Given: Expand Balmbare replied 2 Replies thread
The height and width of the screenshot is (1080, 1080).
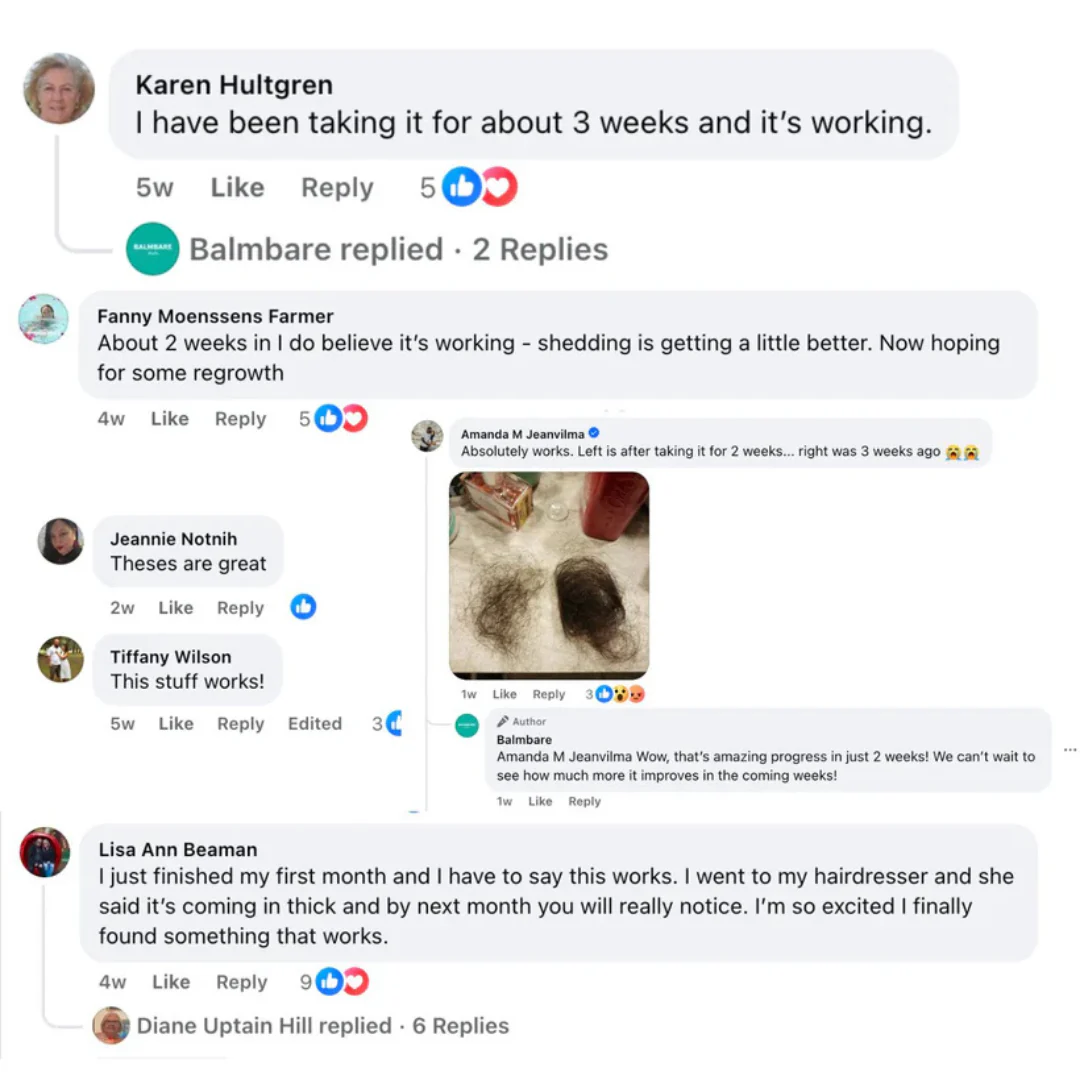Looking at the screenshot, I should 399,249.
